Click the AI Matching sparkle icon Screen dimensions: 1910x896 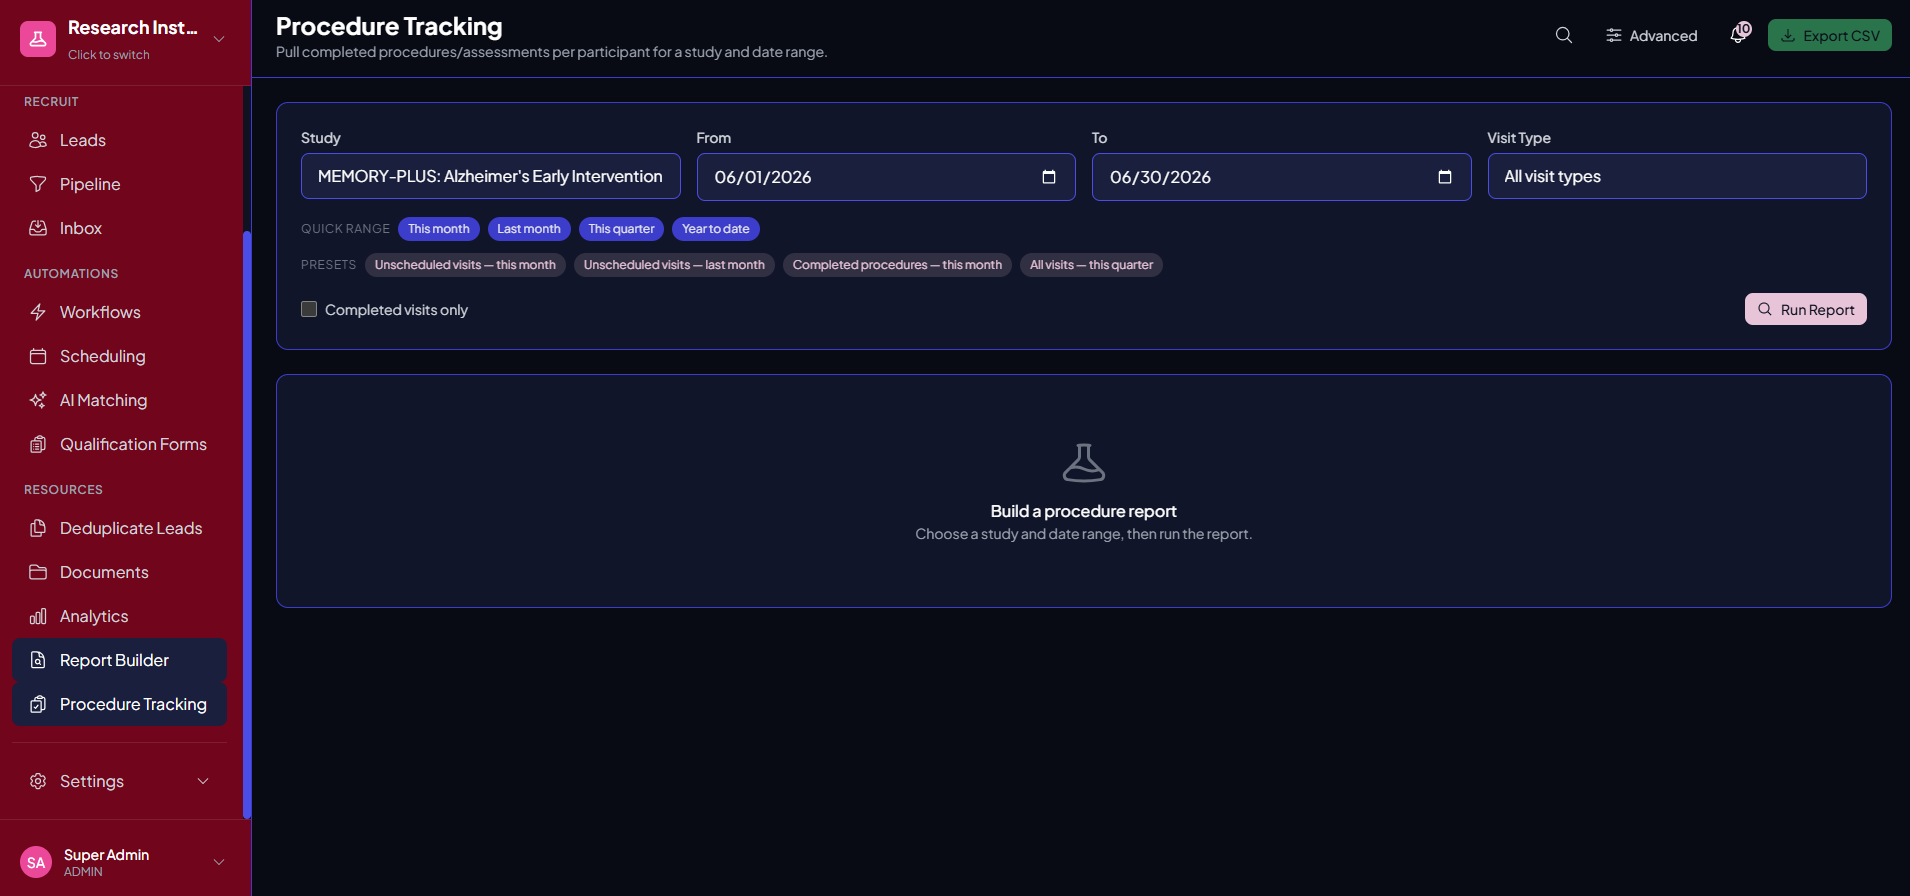(x=38, y=400)
